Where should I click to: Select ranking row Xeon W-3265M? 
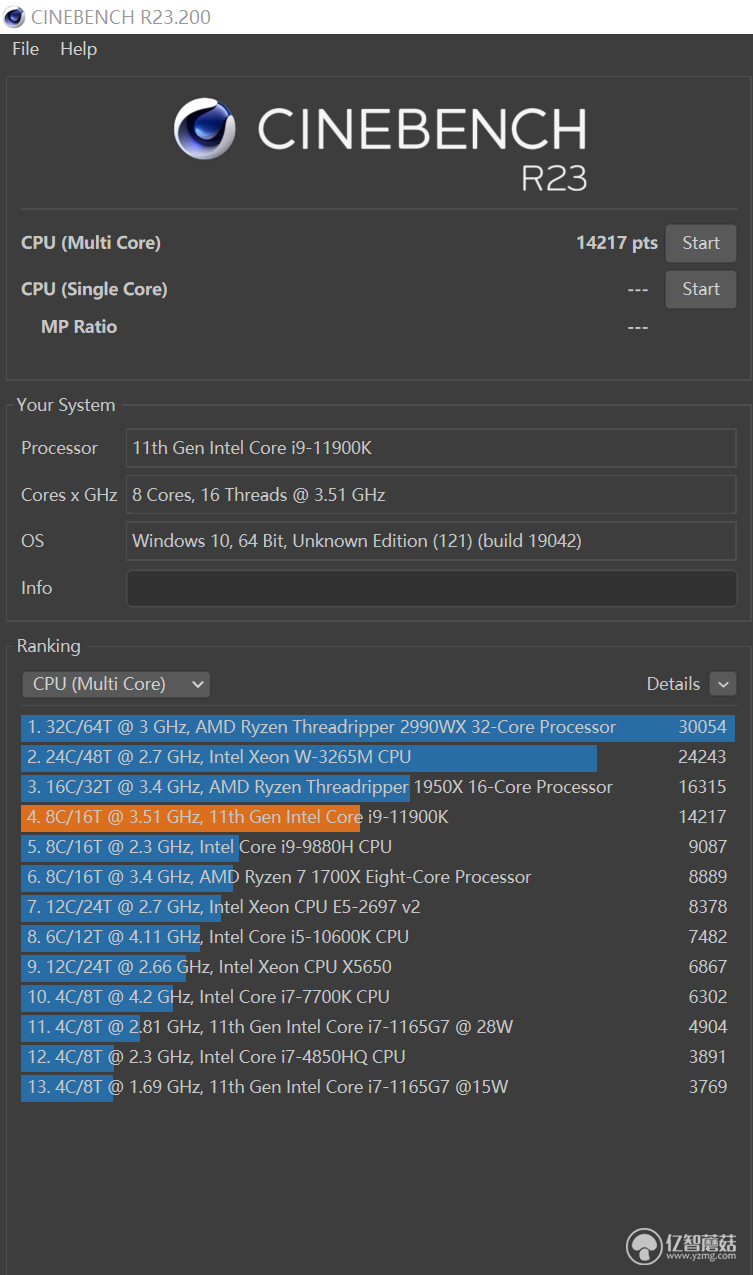378,757
